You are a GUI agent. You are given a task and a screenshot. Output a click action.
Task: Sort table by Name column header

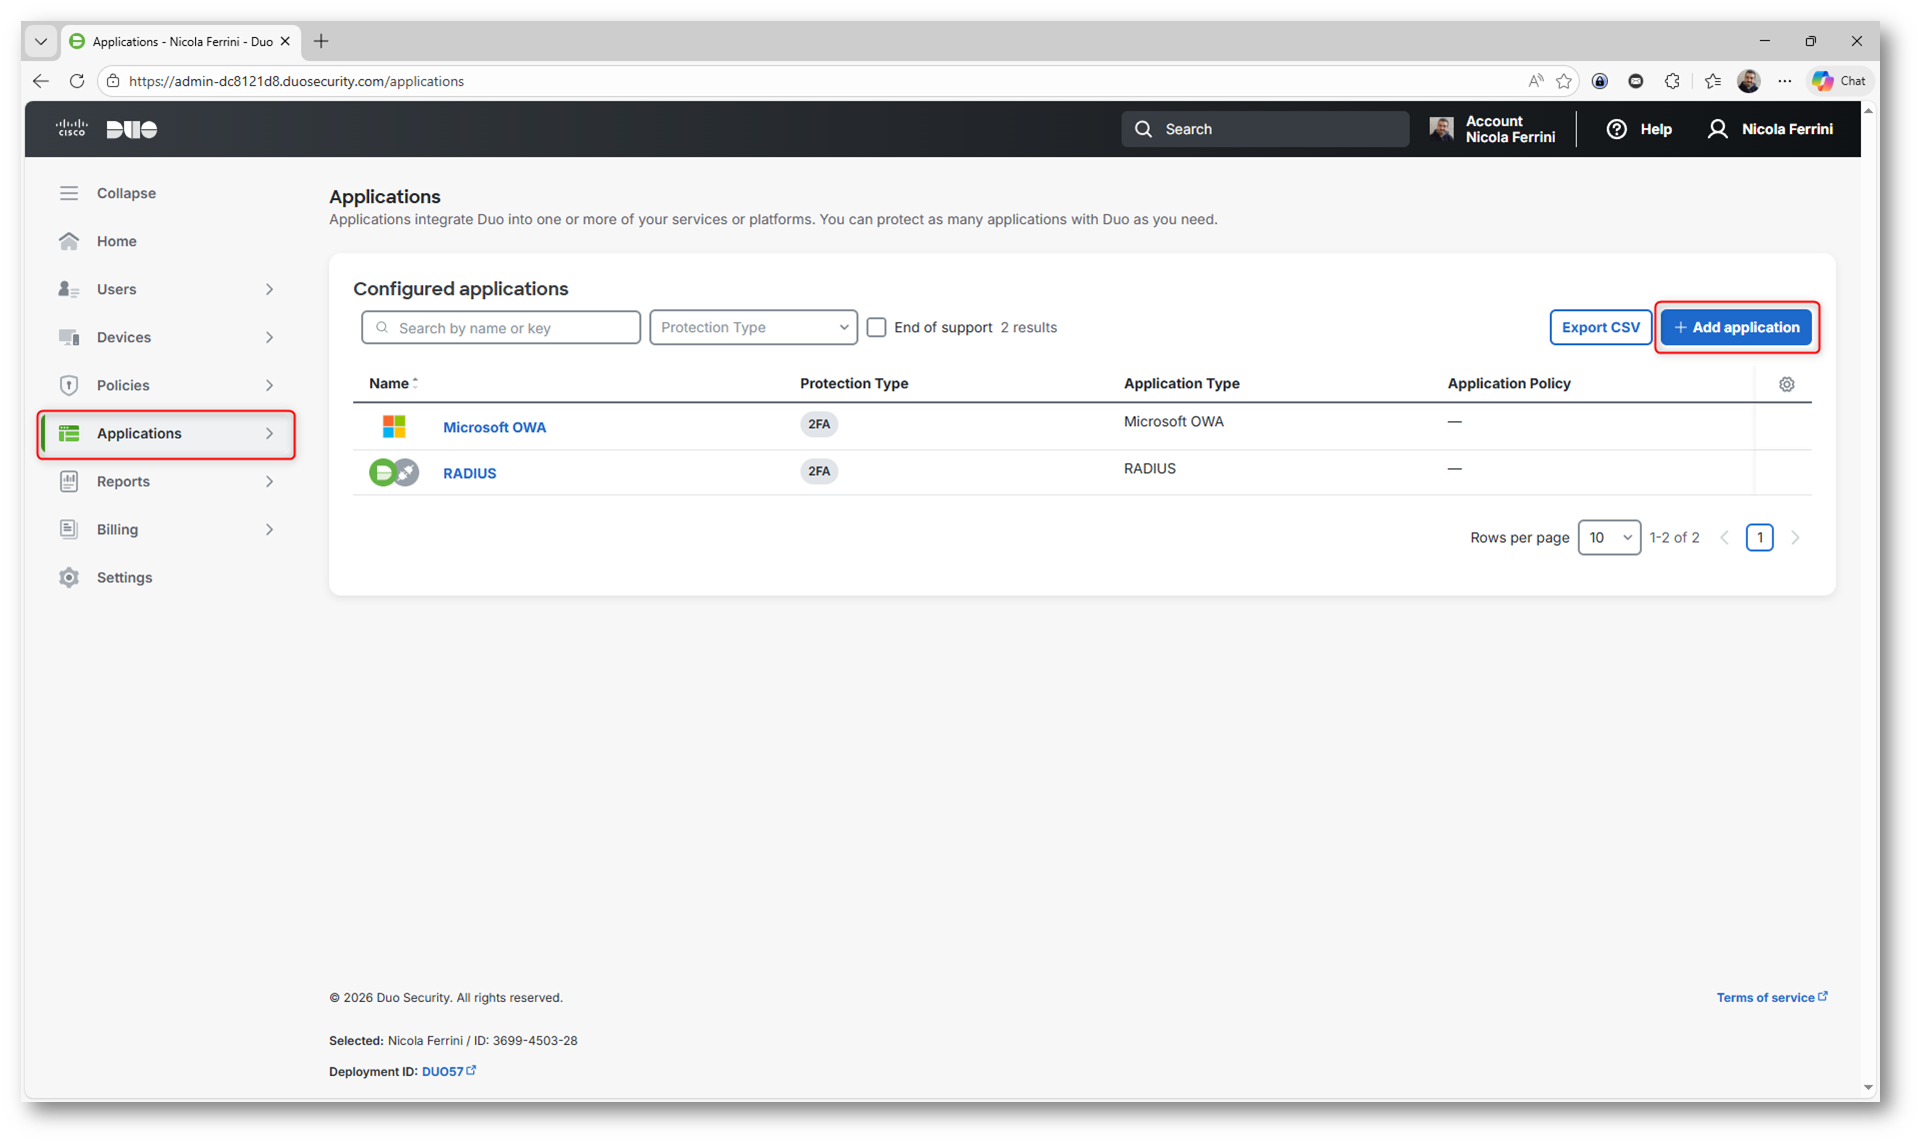point(389,383)
